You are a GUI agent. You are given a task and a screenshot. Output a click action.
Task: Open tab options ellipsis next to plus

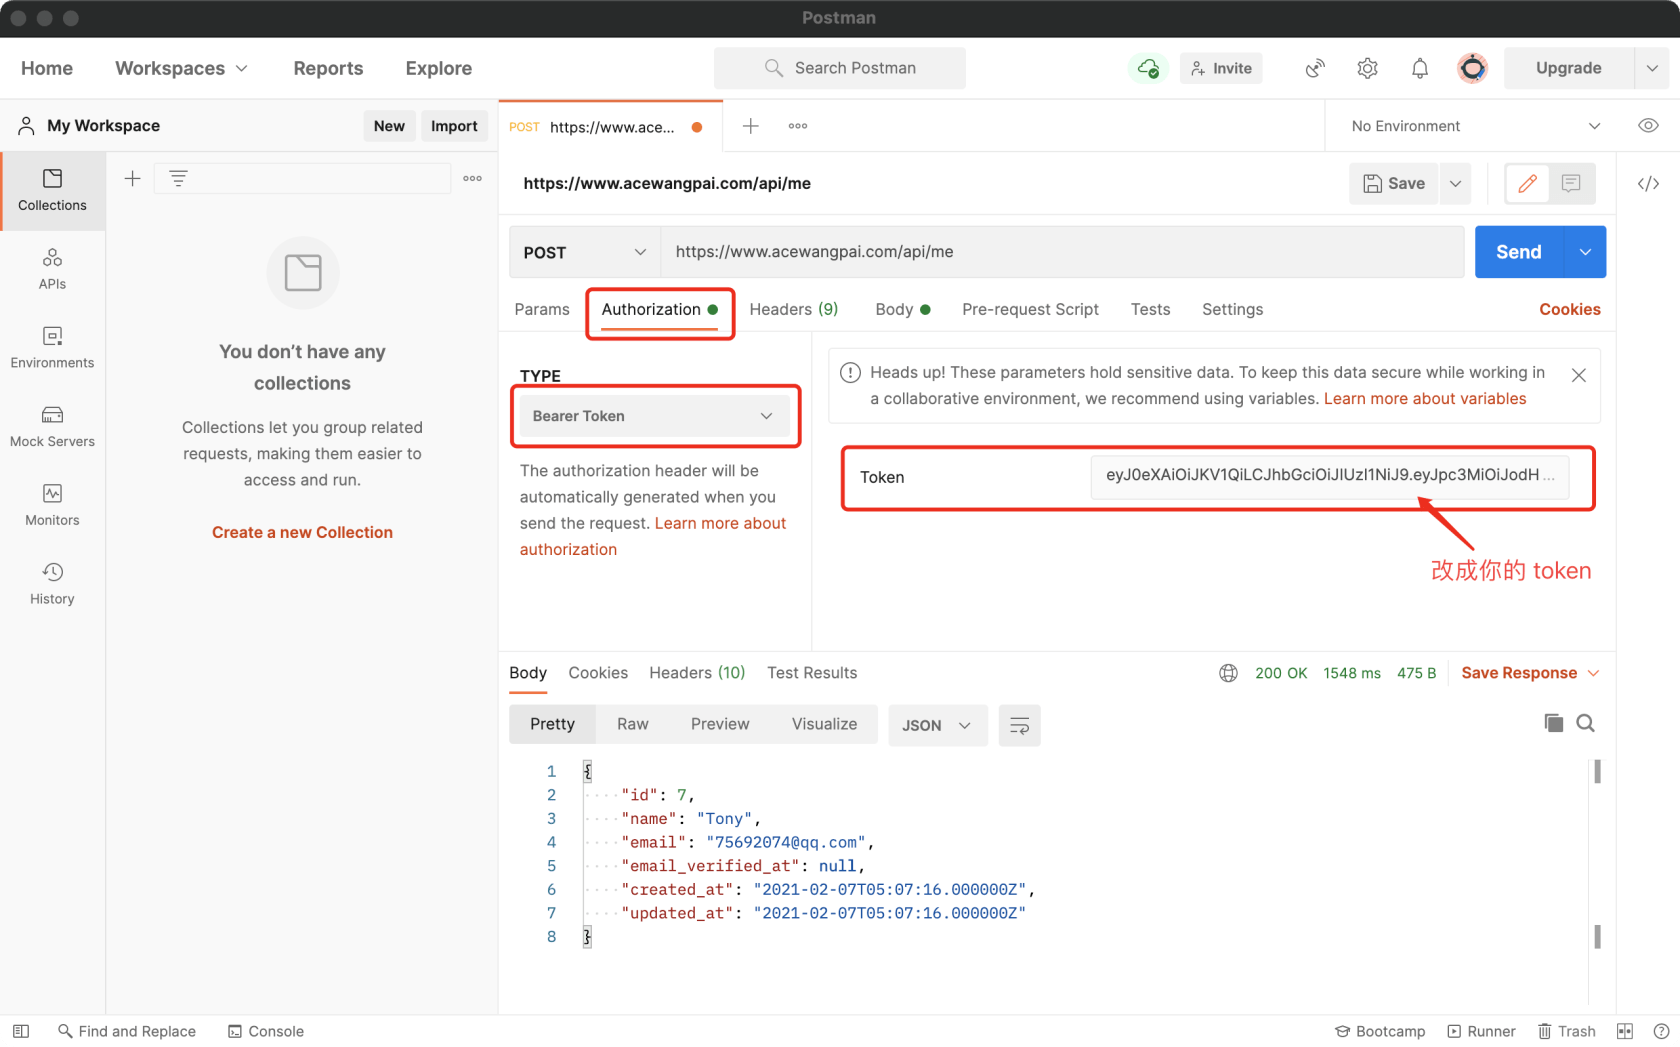tap(798, 126)
